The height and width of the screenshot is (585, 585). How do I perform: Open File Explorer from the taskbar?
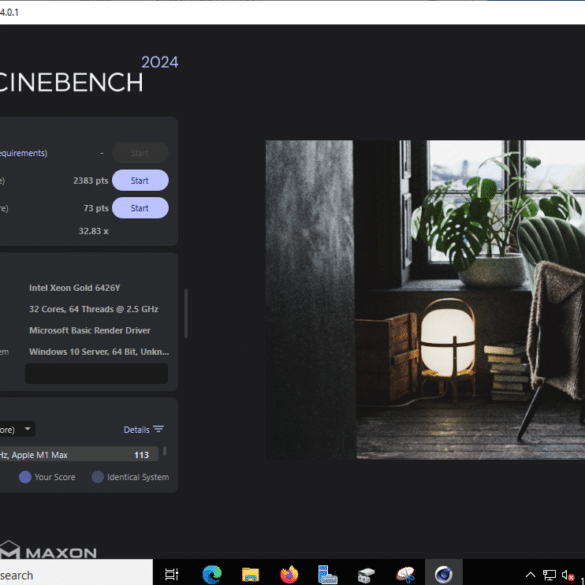click(x=250, y=575)
